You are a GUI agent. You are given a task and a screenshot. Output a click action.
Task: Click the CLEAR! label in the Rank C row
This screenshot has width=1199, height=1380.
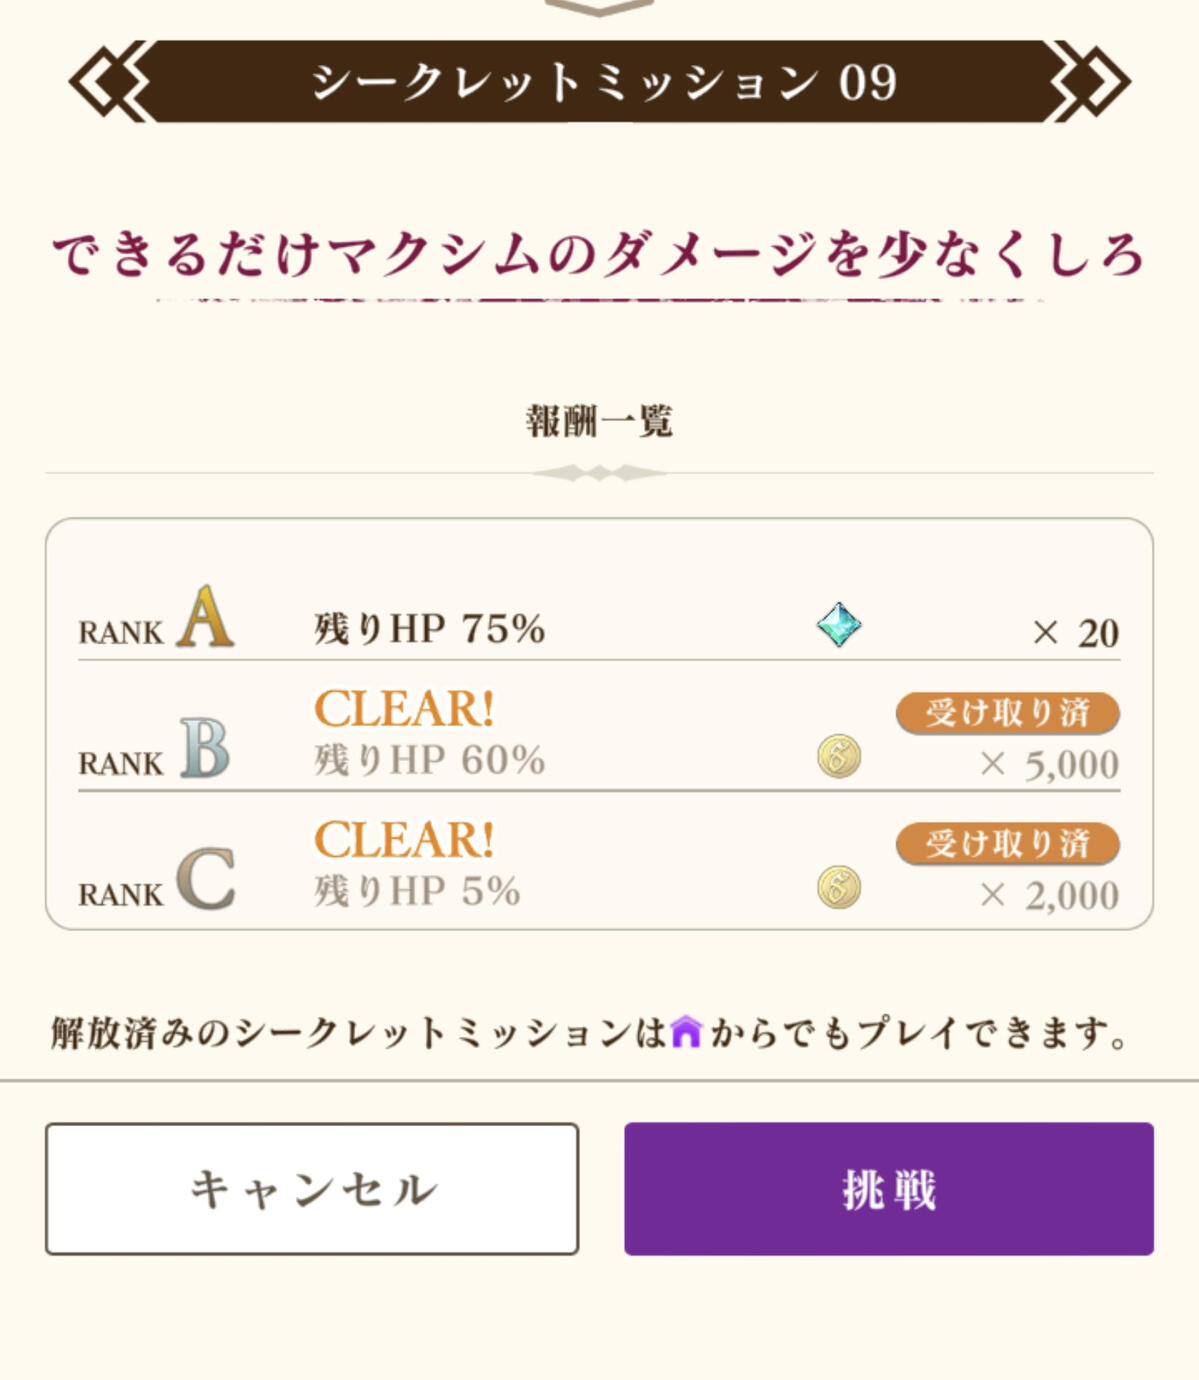pyautogui.click(x=404, y=840)
